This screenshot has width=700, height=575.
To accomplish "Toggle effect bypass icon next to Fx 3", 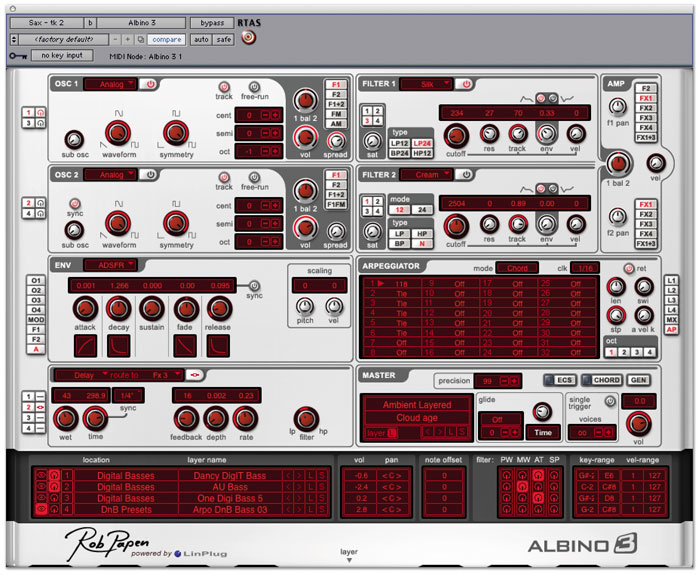I will click(195, 375).
